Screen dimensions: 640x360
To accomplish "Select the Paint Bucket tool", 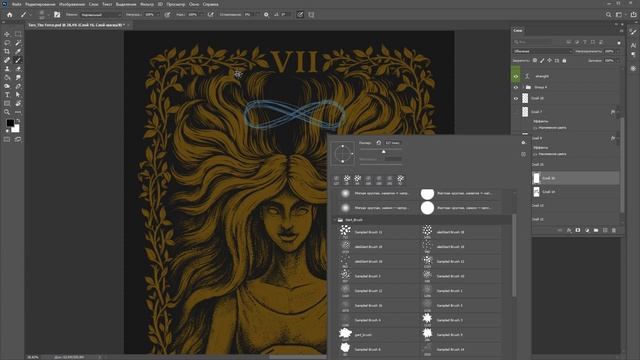I will tap(7, 77).
